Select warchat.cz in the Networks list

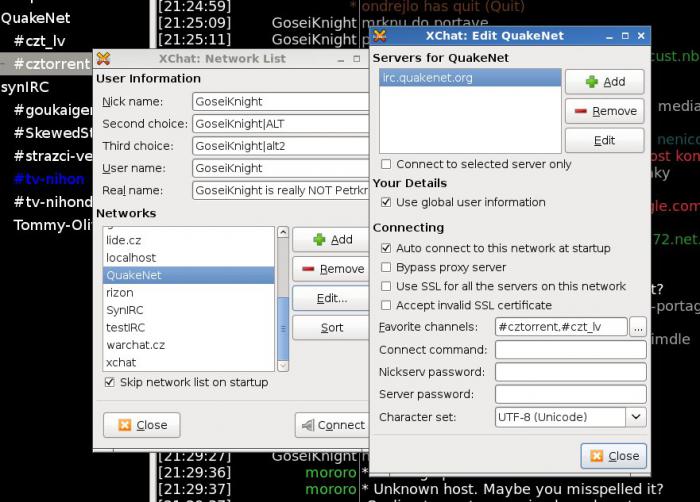pos(188,345)
